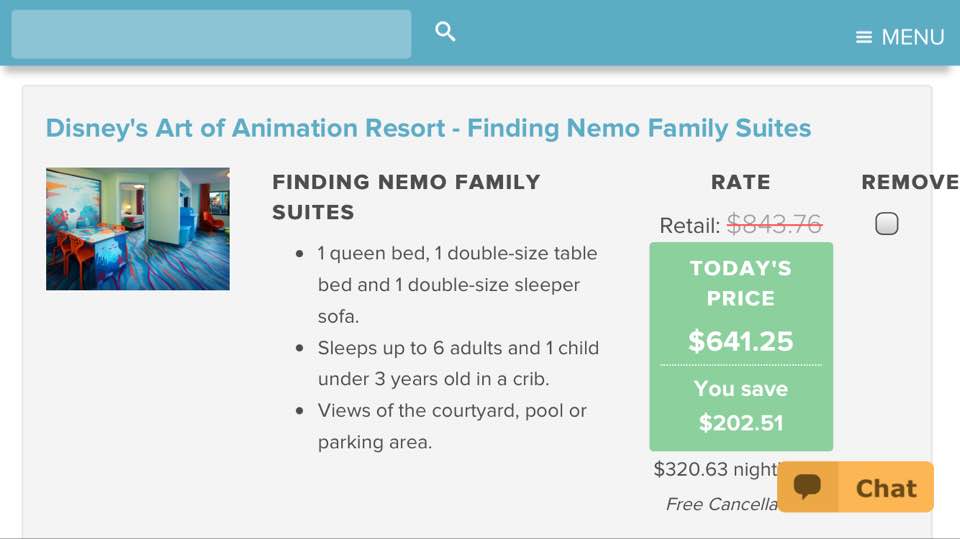This screenshot has height=539, width=960.
Task: Click the magnifying glass search icon
Action: (x=445, y=31)
